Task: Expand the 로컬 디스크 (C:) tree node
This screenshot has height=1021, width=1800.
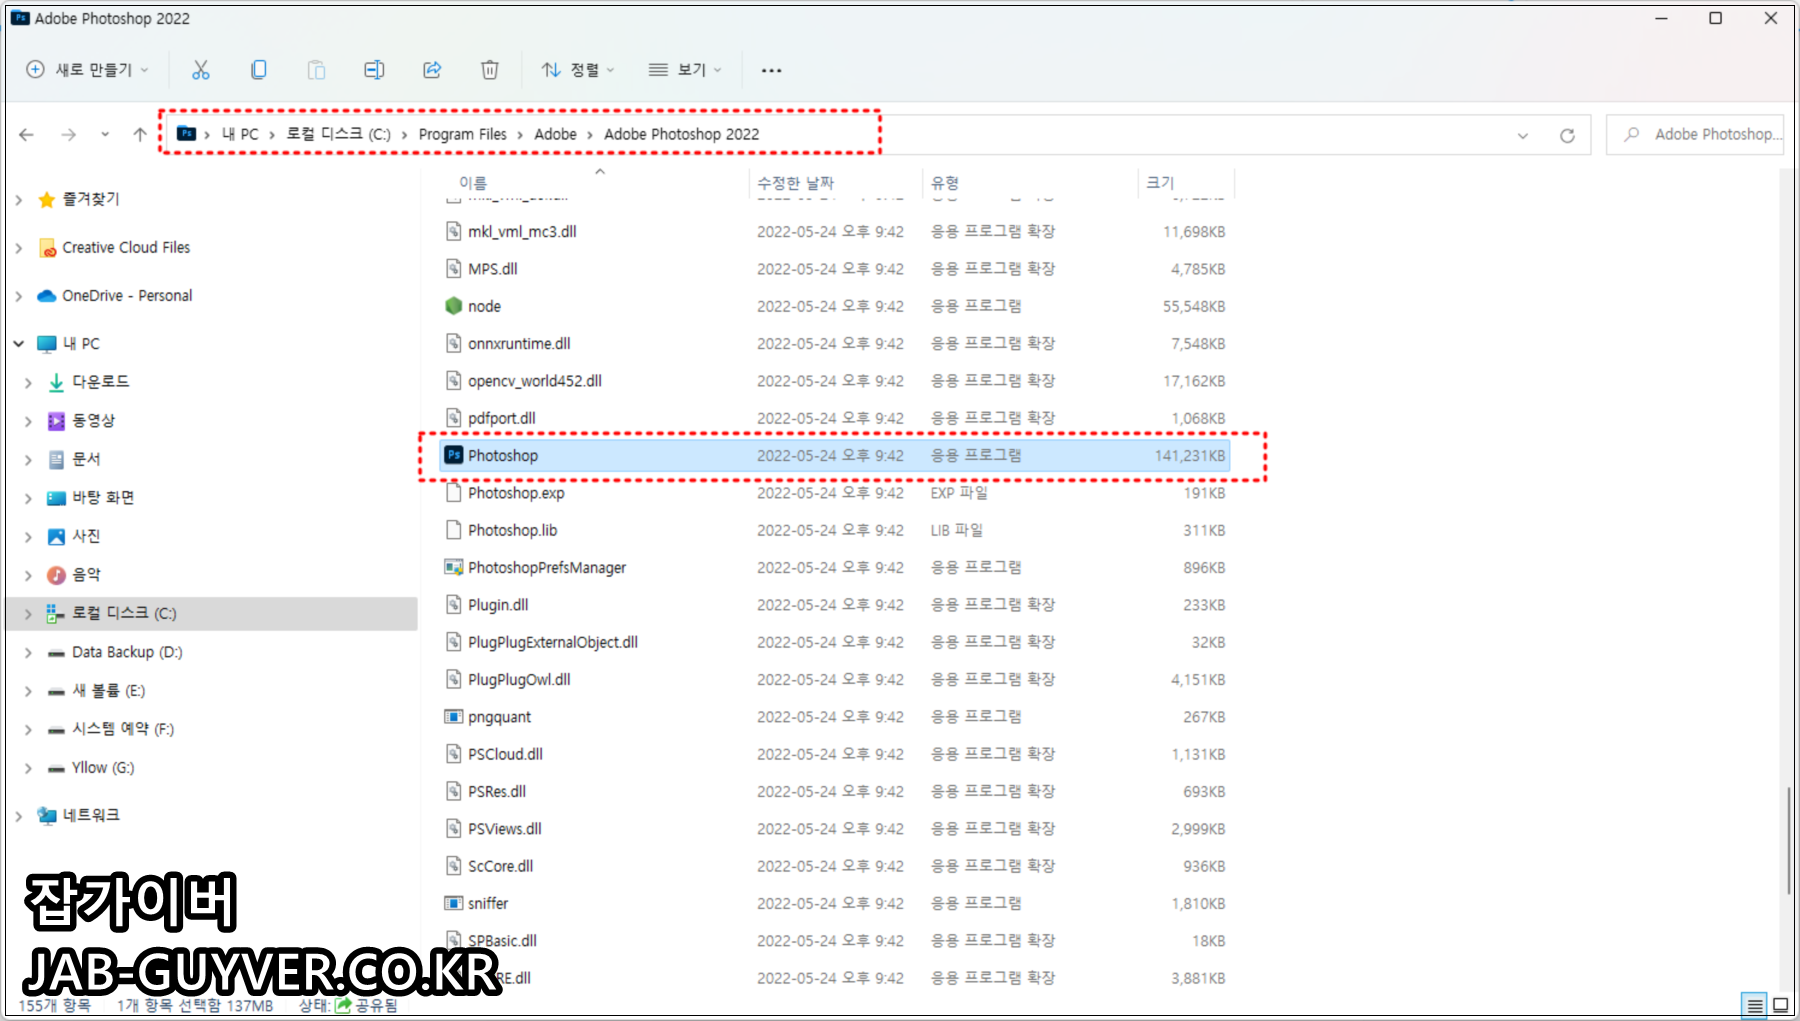Action: (x=28, y=614)
